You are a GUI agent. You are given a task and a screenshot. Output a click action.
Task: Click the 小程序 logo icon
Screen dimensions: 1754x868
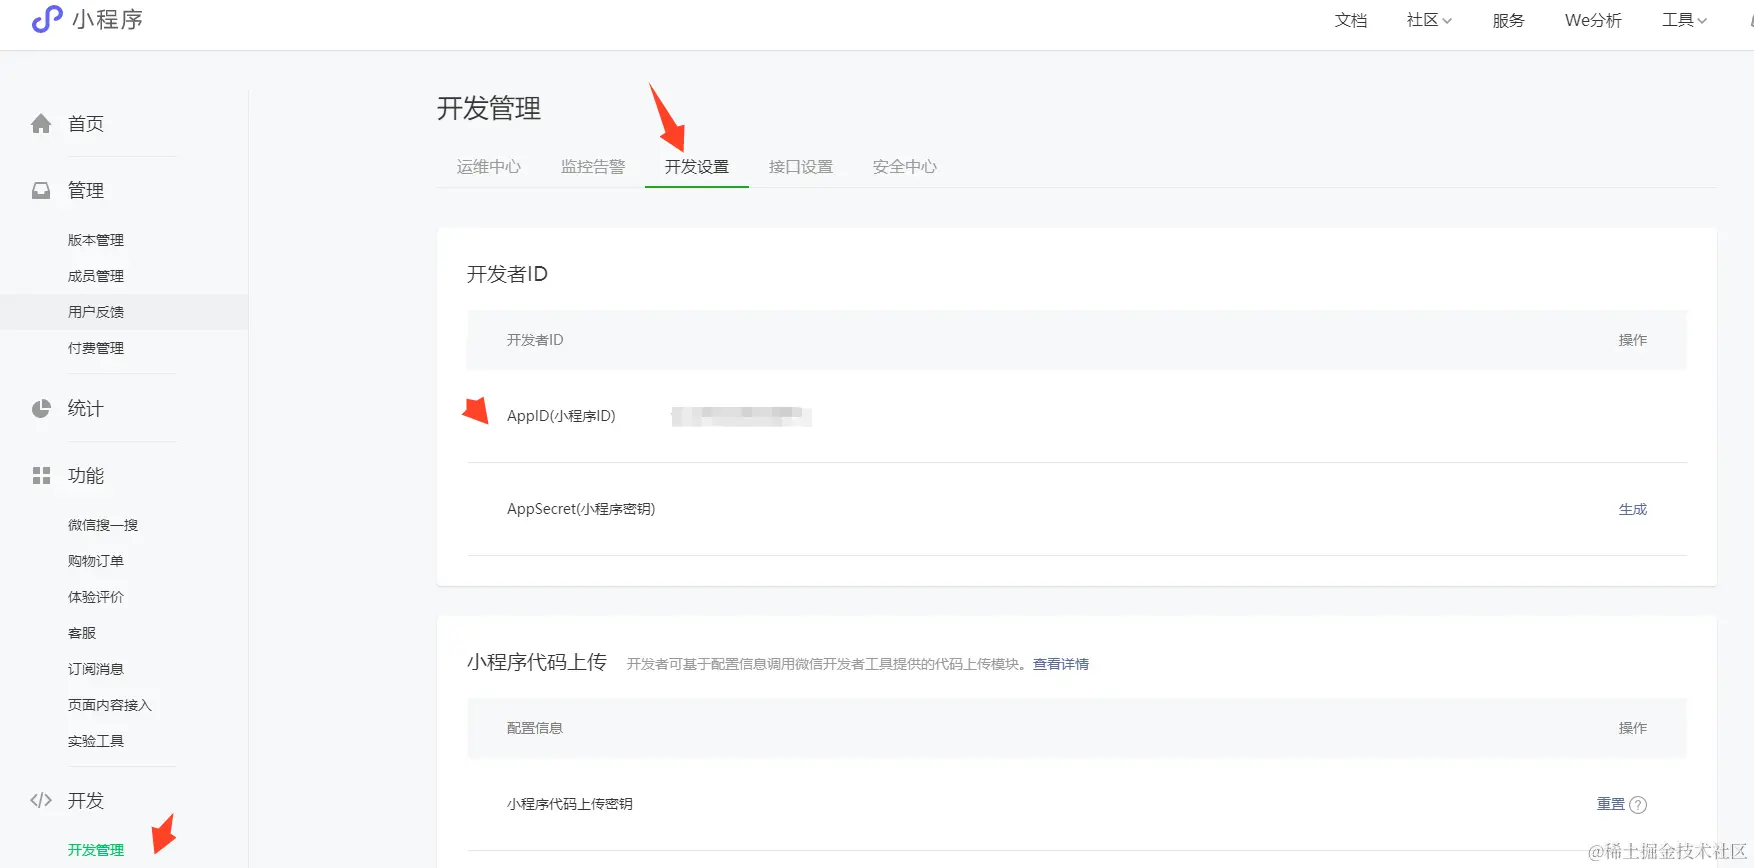tap(47, 19)
